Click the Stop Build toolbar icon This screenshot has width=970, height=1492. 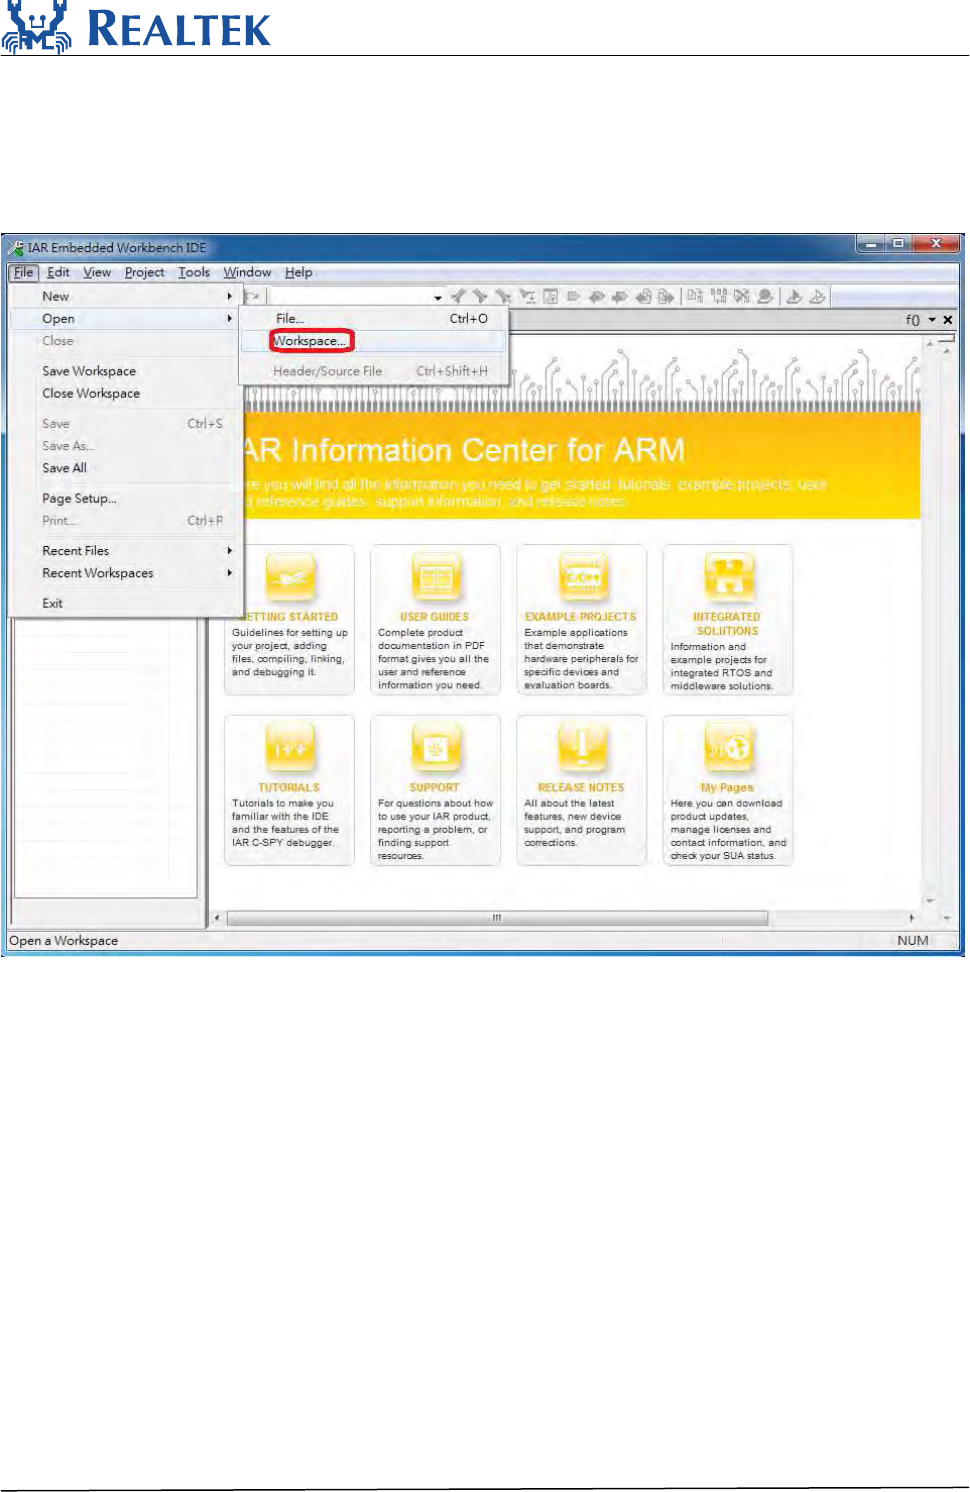pos(741,296)
